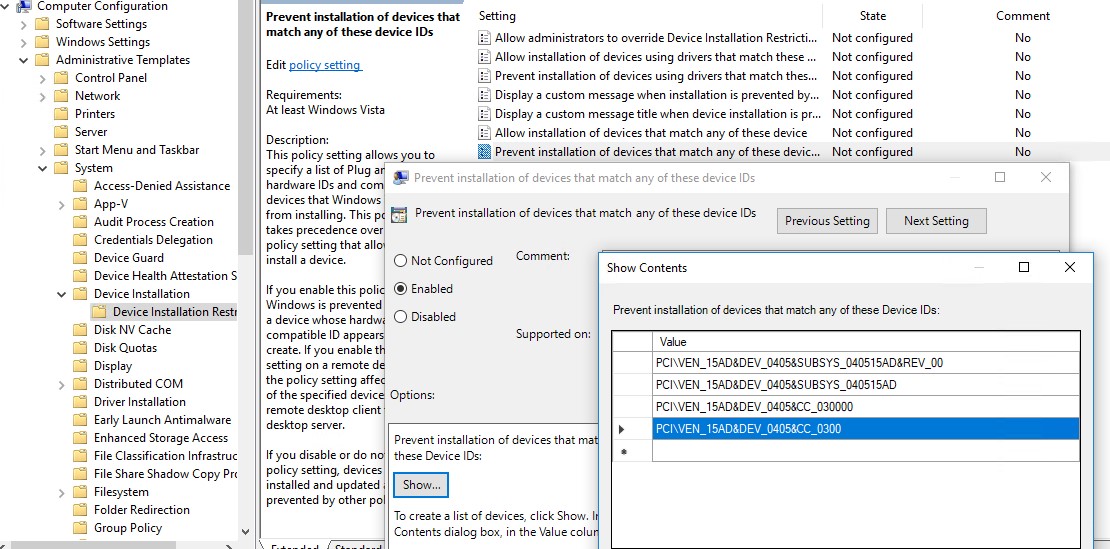Click the Computer Configuration node icon
This screenshot has height=549, width=1110.
click(24, 6)
